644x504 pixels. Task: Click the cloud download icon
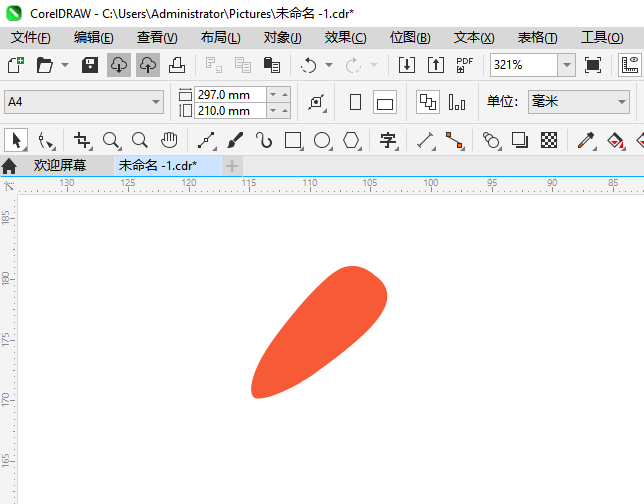point(119,65)
